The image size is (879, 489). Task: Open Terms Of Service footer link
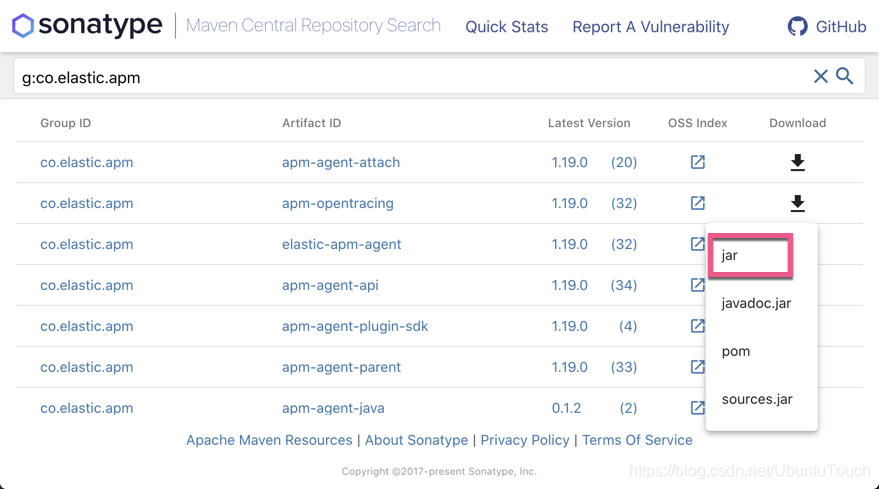(637, 440)
